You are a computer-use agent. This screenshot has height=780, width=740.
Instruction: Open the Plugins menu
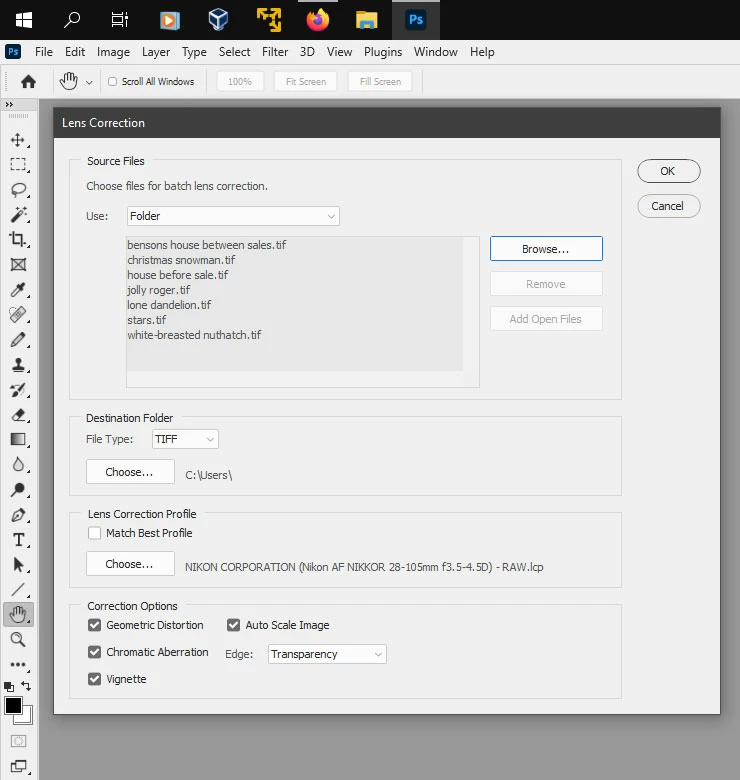383,52
